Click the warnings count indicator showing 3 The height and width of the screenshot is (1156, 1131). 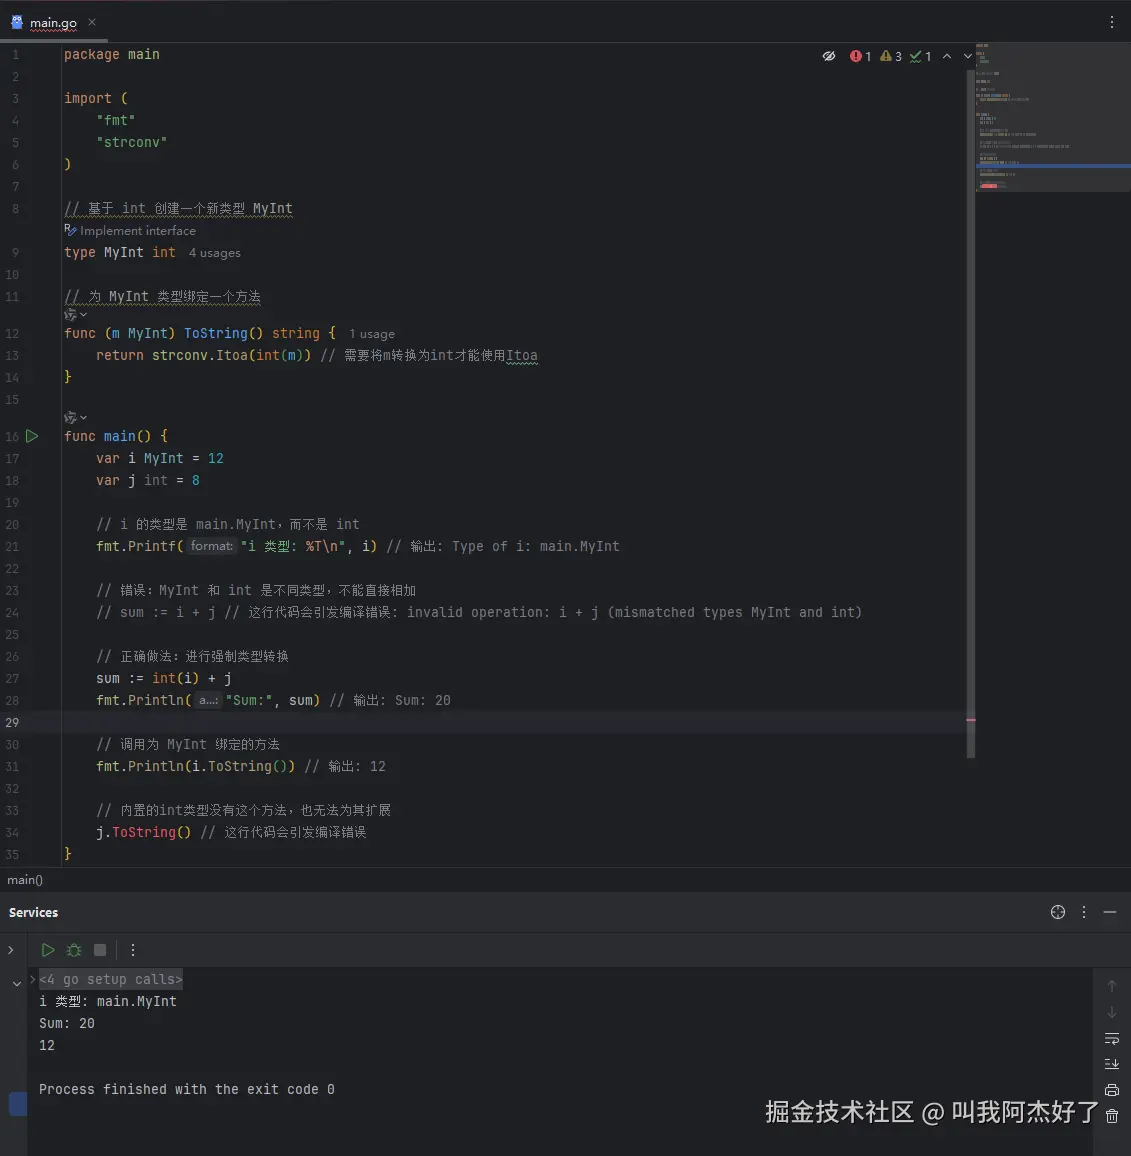point(891,56)
